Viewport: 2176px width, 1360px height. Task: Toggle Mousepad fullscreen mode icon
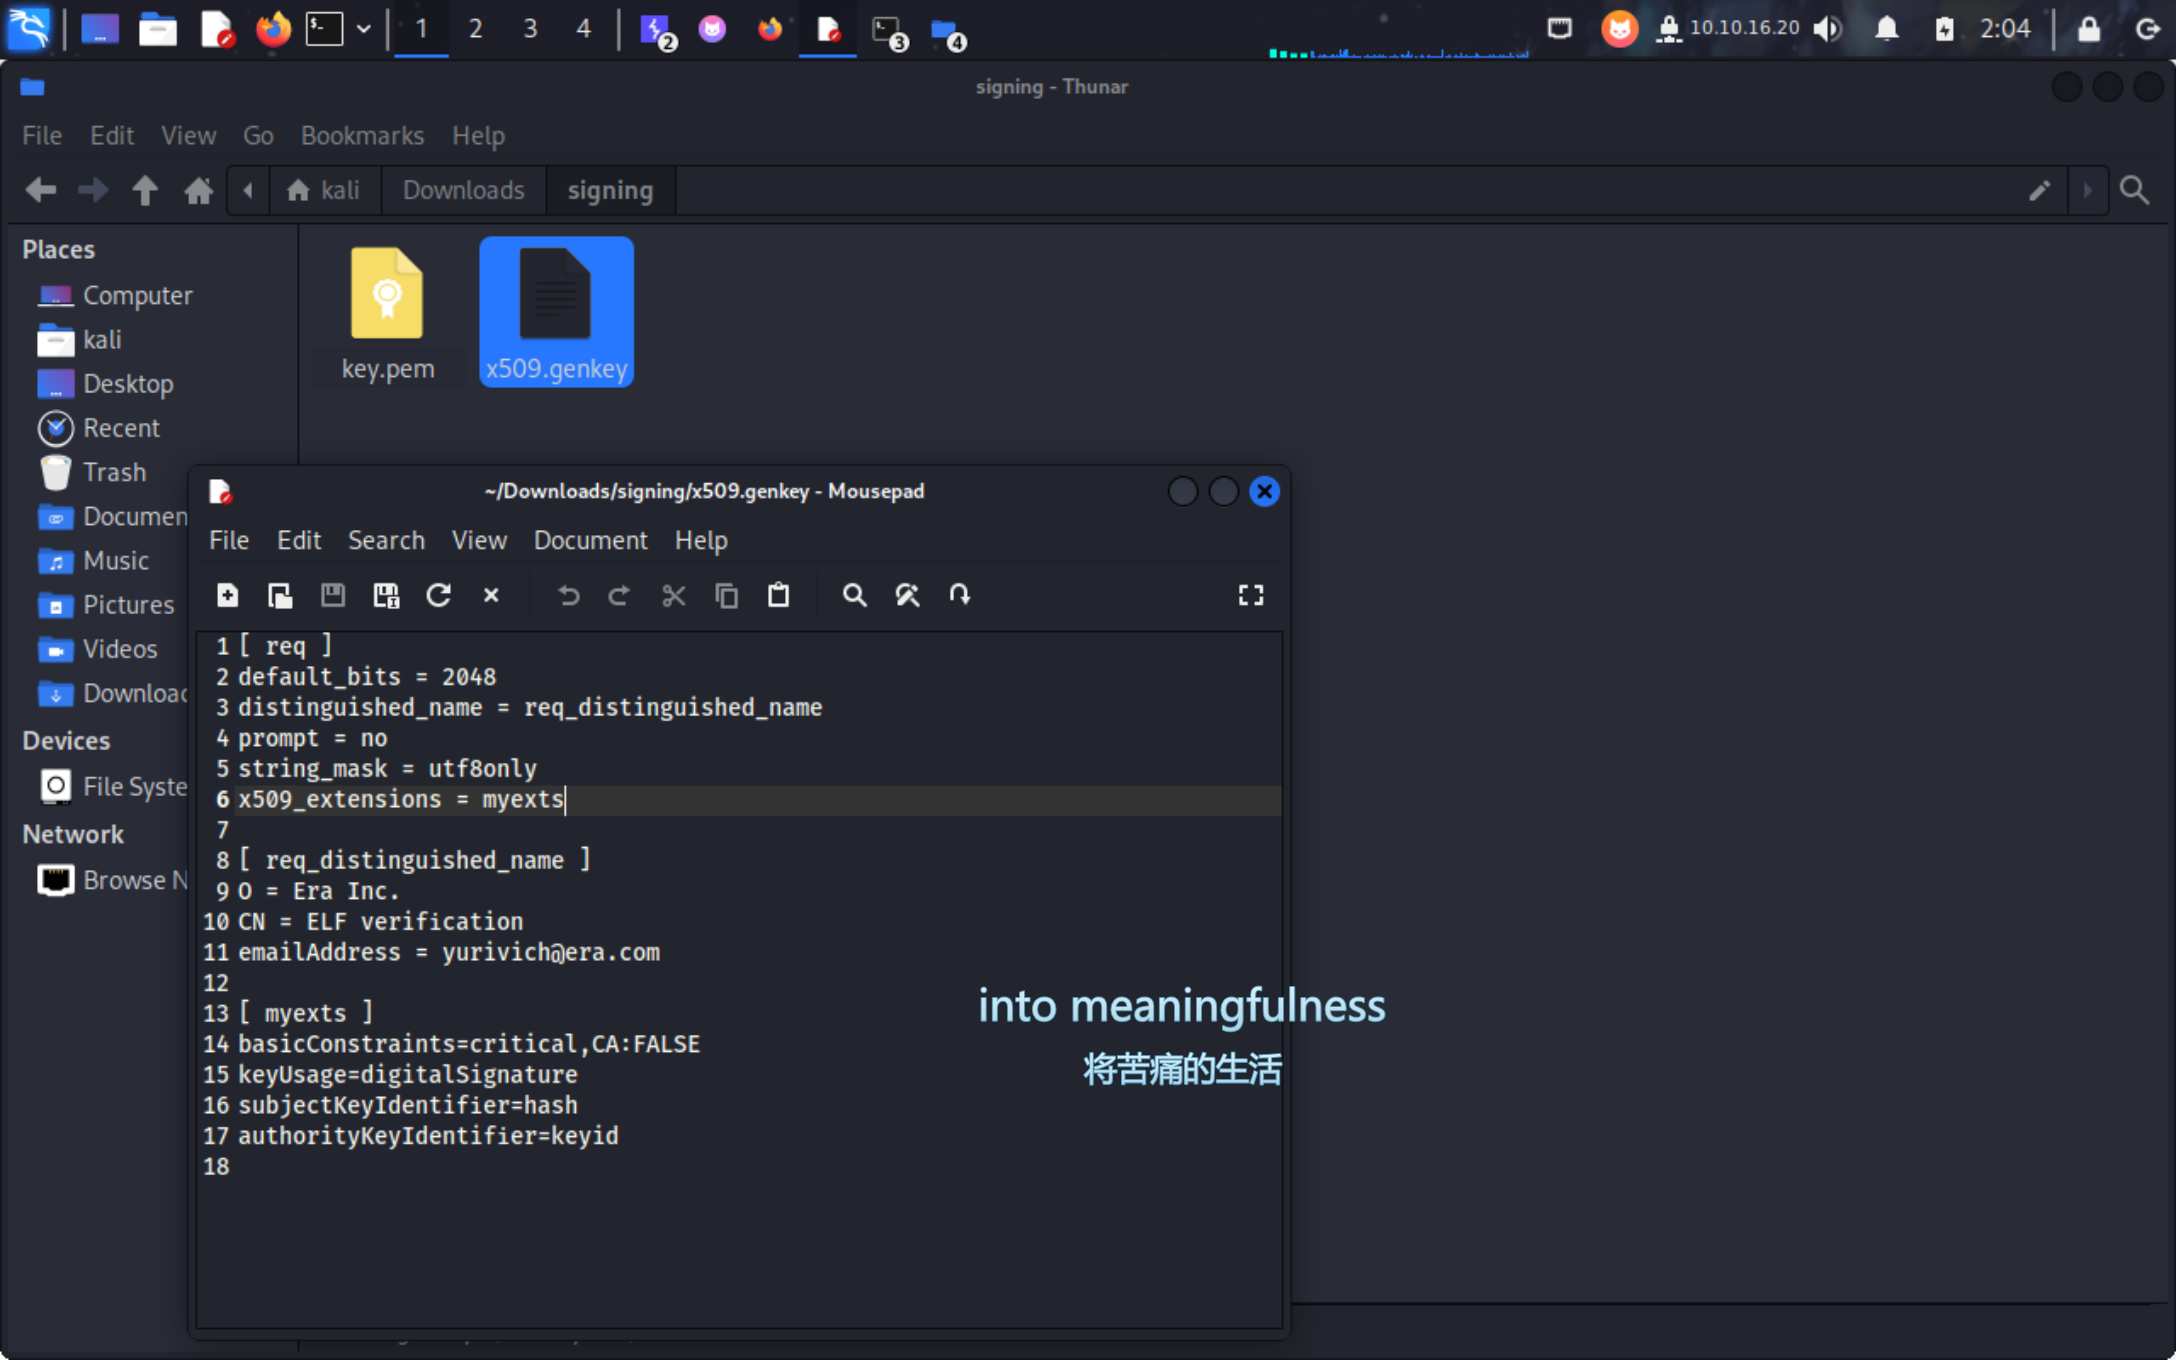pos(1250,596)
